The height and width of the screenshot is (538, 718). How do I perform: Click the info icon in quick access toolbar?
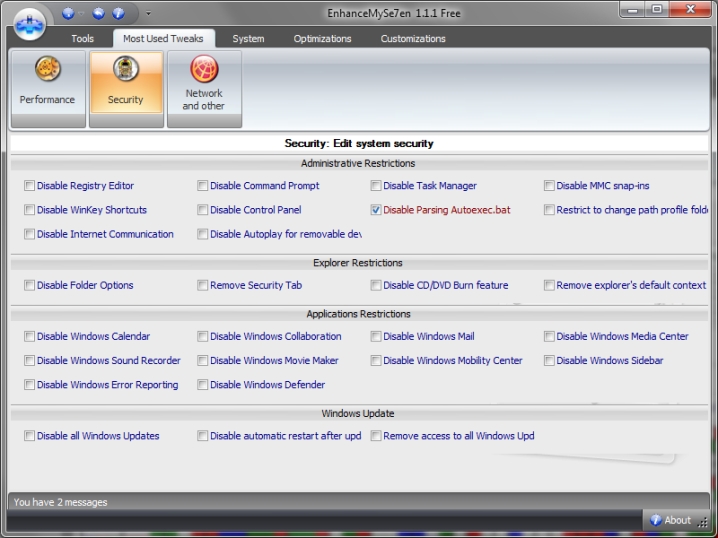click(119, 13)
